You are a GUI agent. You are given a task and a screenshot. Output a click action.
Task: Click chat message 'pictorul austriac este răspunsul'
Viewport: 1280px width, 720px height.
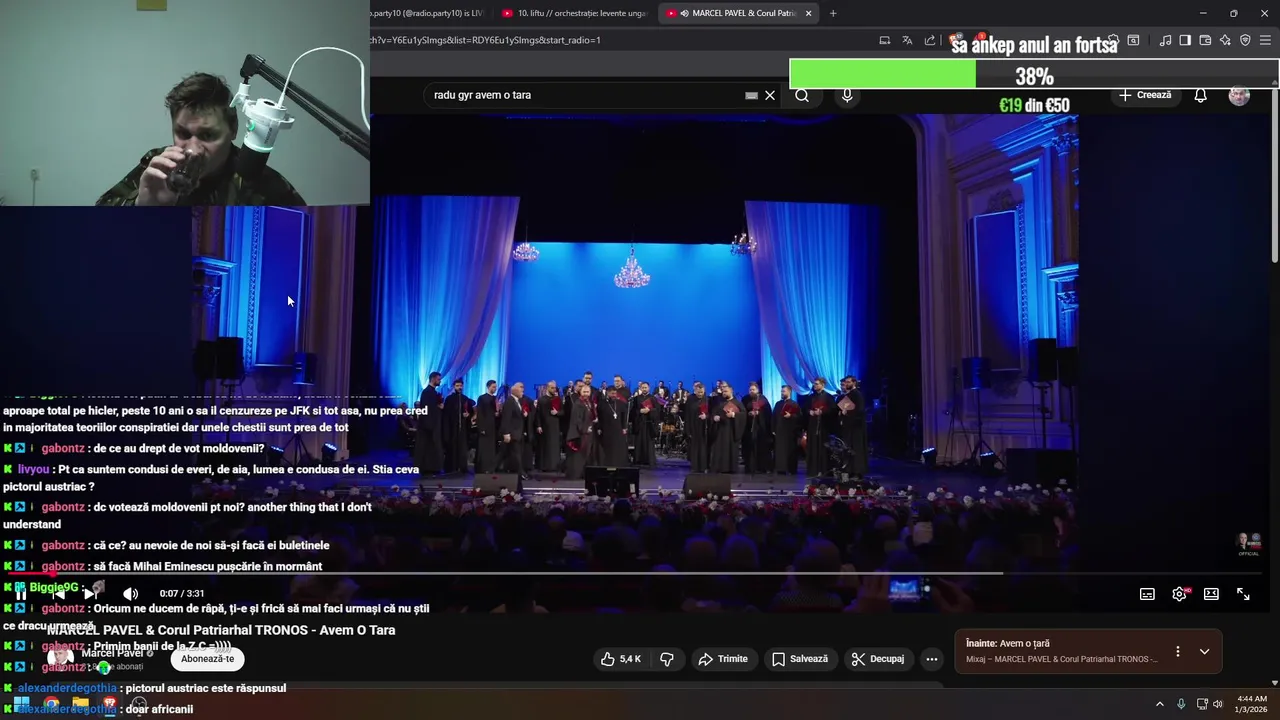[207, 688]
